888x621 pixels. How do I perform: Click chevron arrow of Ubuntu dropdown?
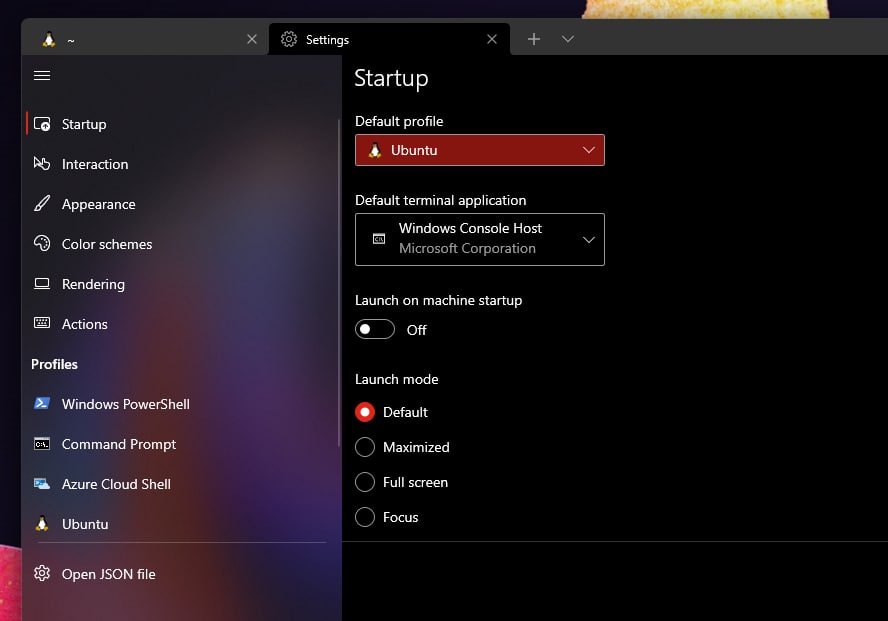click(x=589, y=150)
